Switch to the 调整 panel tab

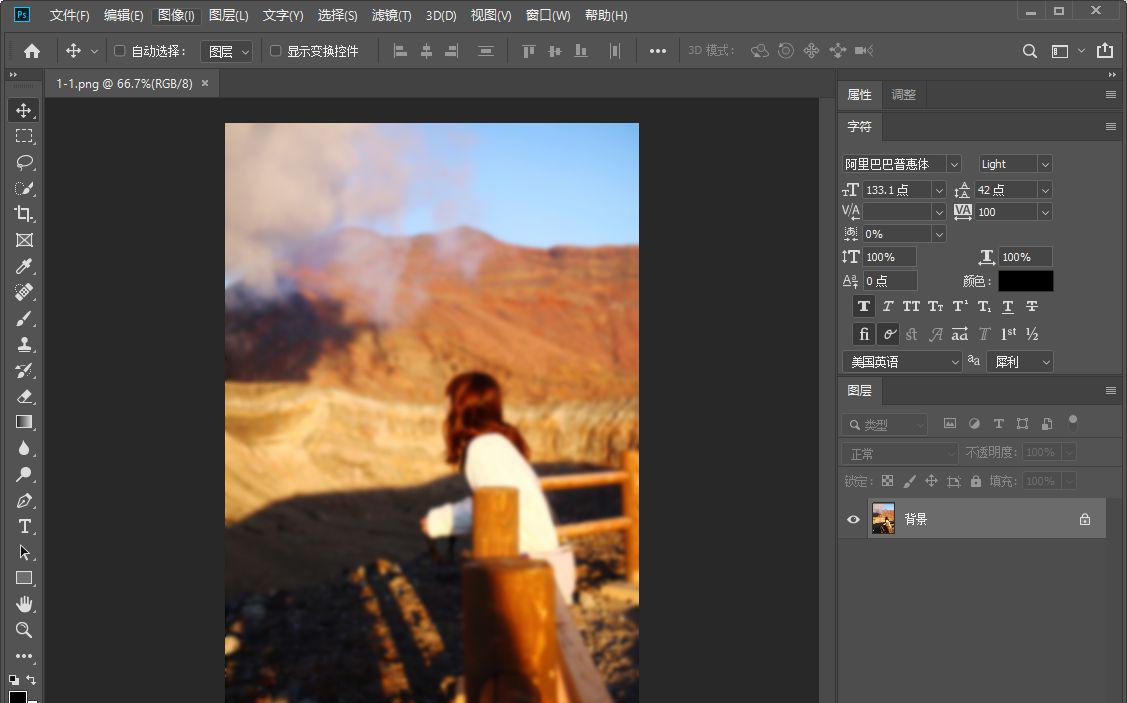pyautogui.click(x=903, y=94)
